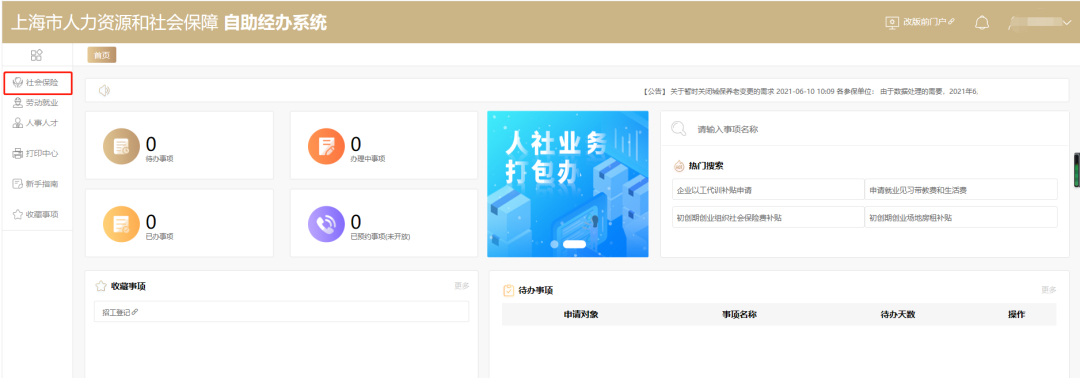
Task: Open 社会保险 in the sidebar
Action: [37, 83]
